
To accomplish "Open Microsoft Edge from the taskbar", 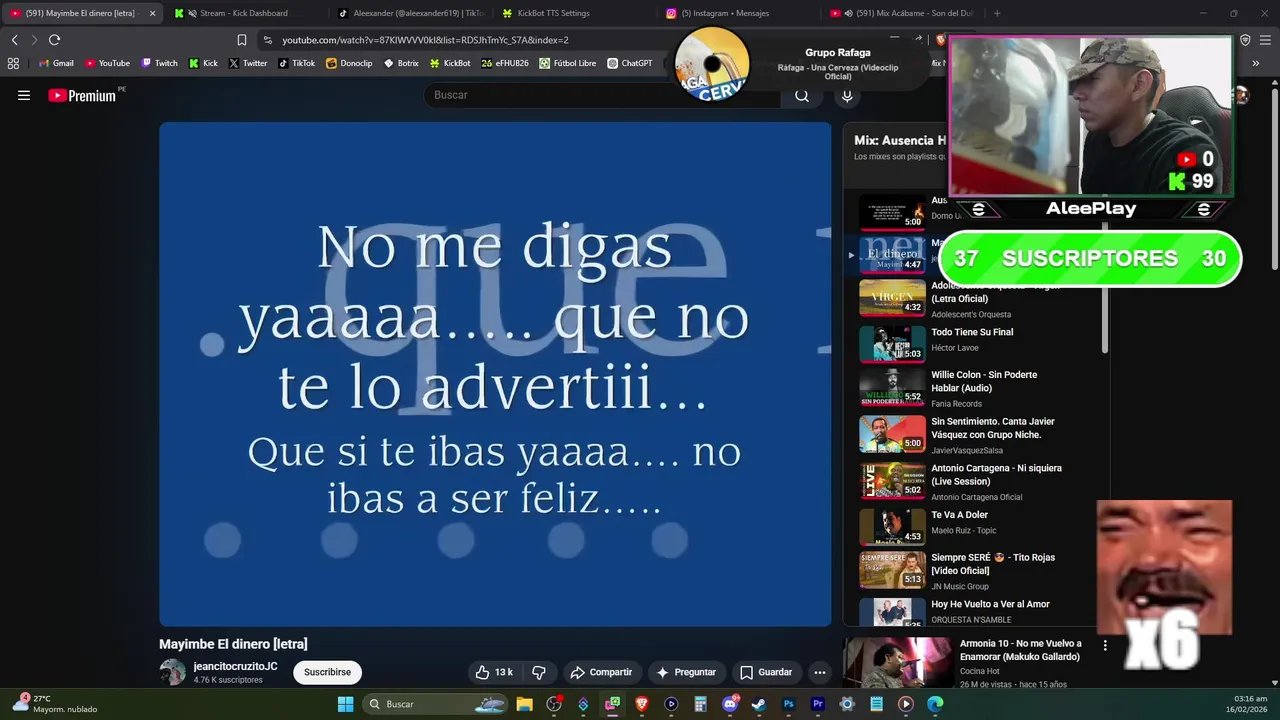I will point(935,704).
